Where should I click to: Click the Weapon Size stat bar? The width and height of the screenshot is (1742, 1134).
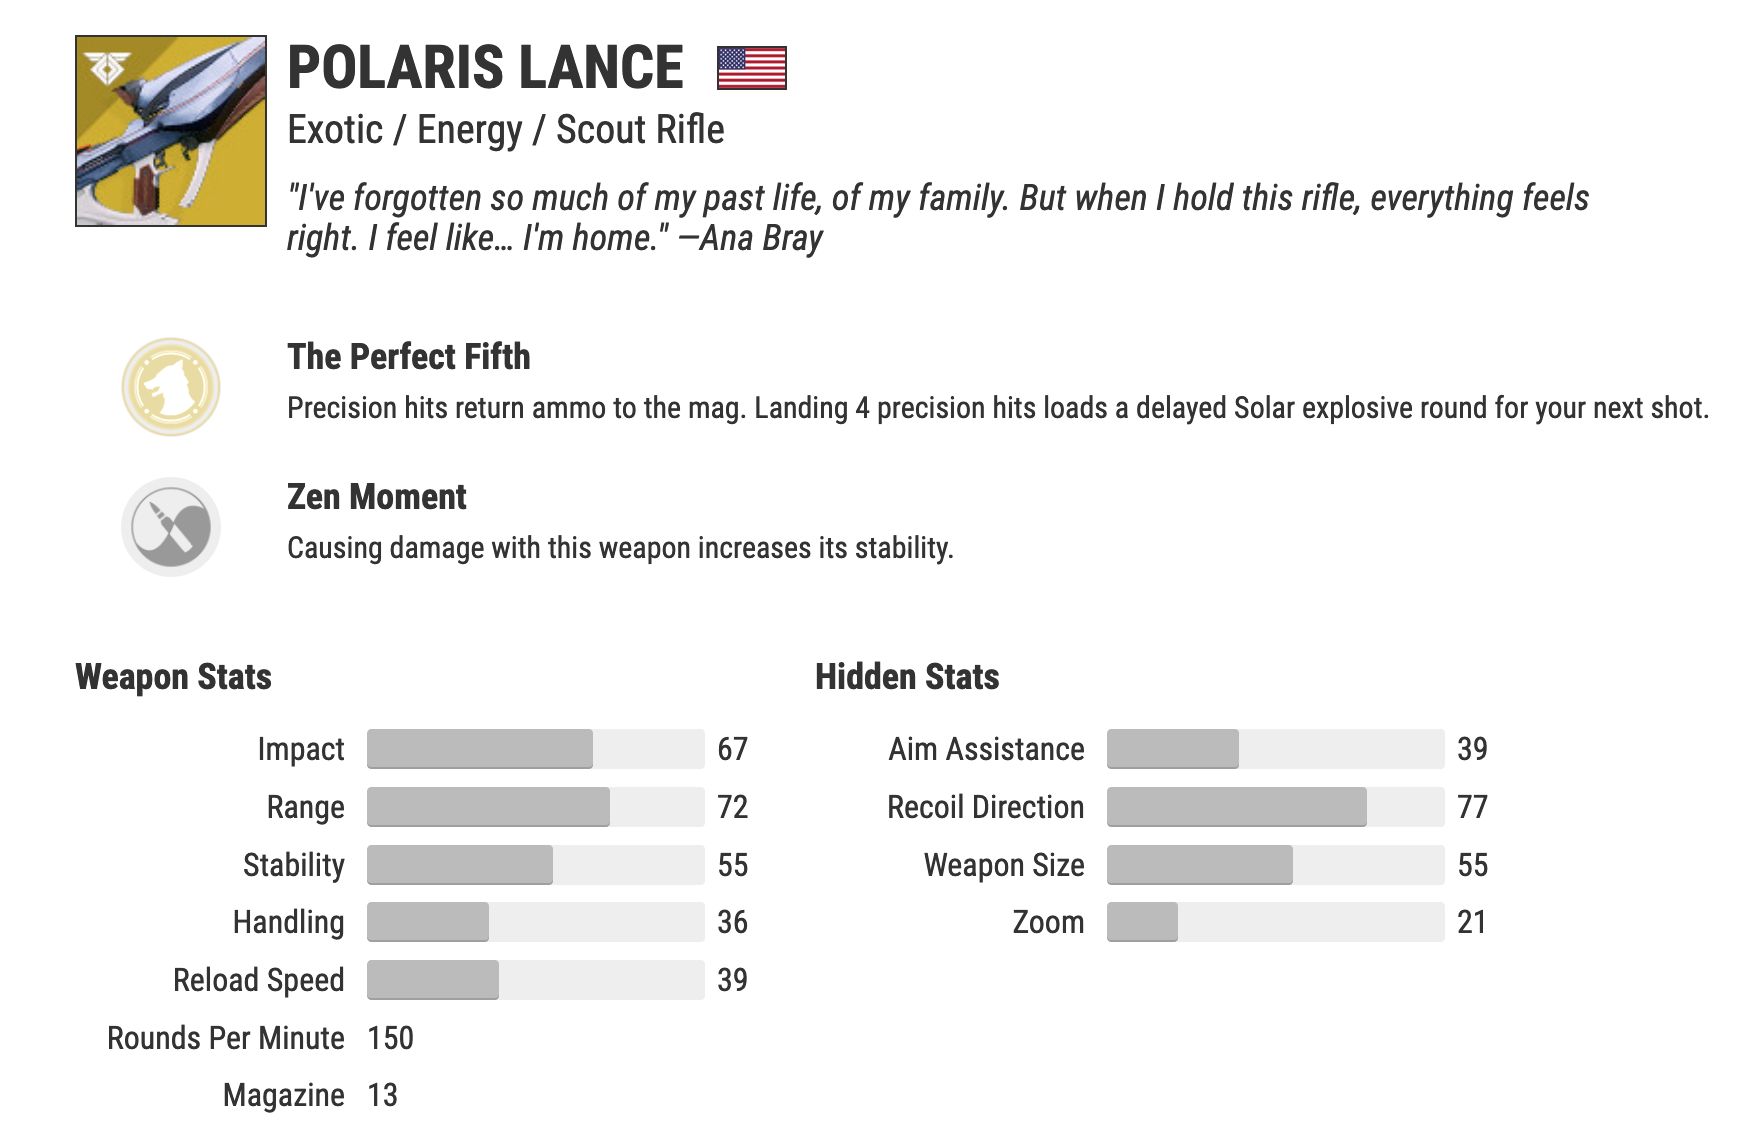coord(1275,865)
